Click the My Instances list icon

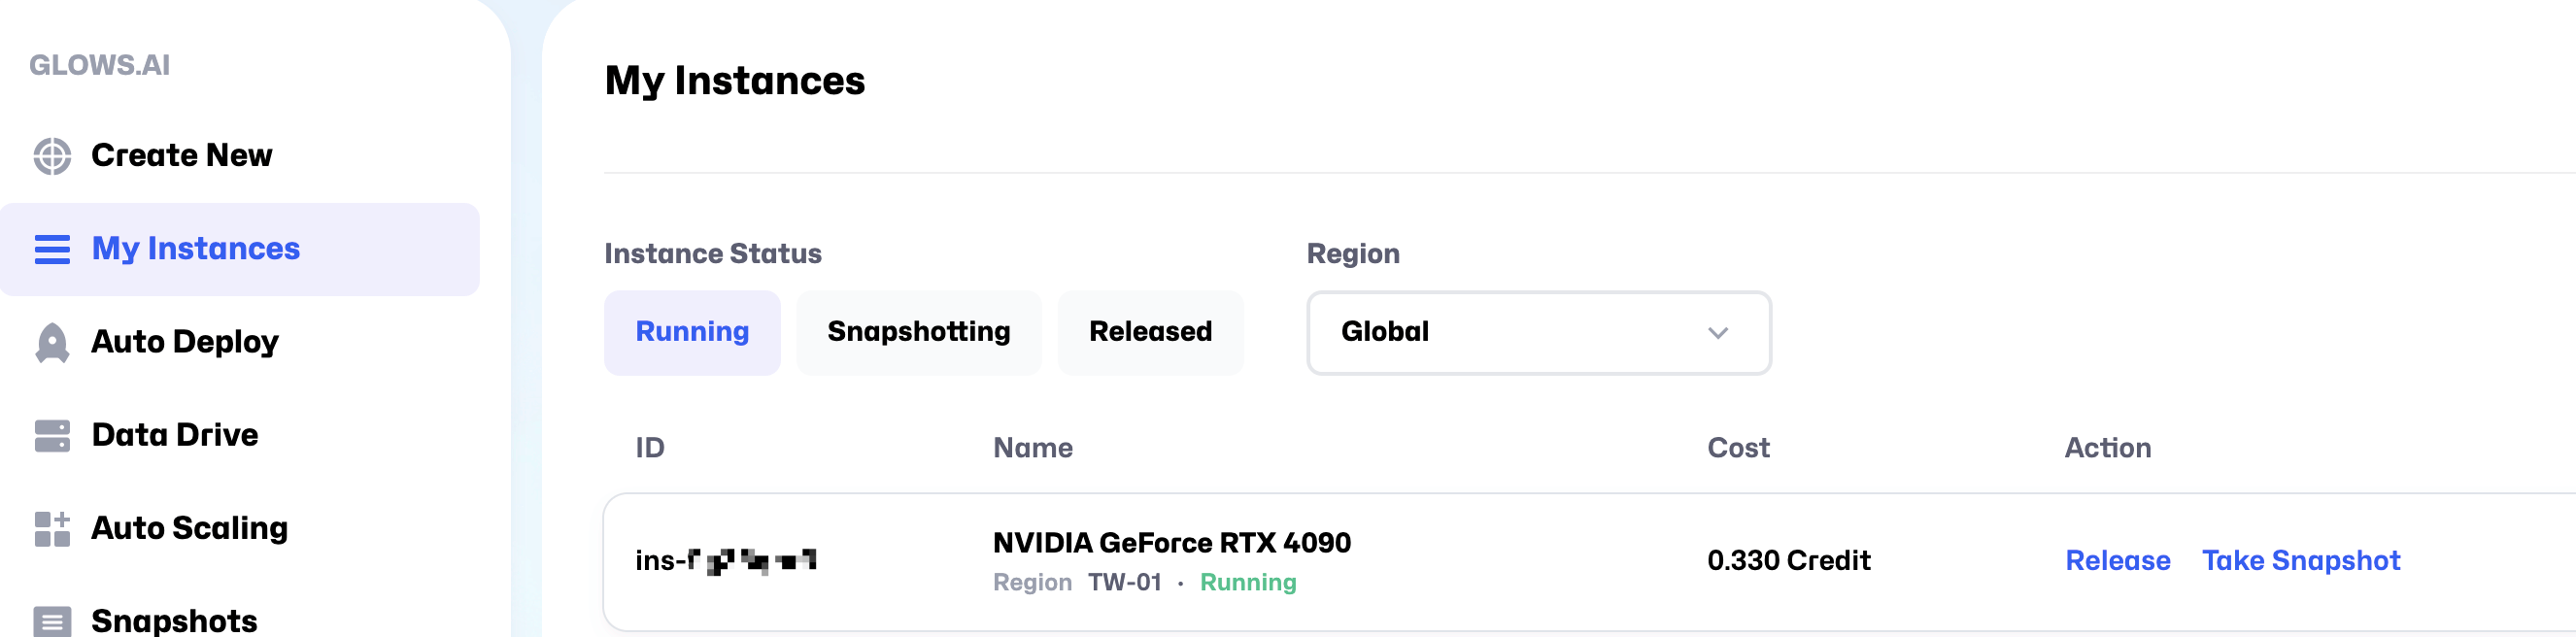tap(52, 249)
